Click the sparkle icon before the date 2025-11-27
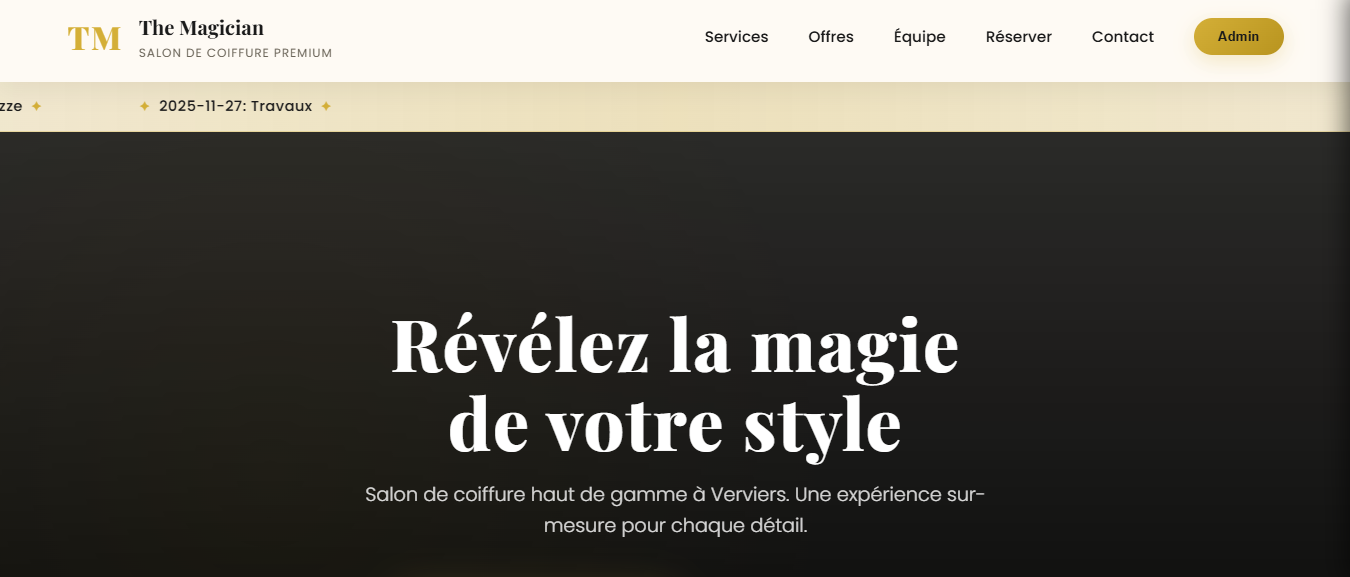The width and height of the screenshot is (1350, 577). click(146, 105)
